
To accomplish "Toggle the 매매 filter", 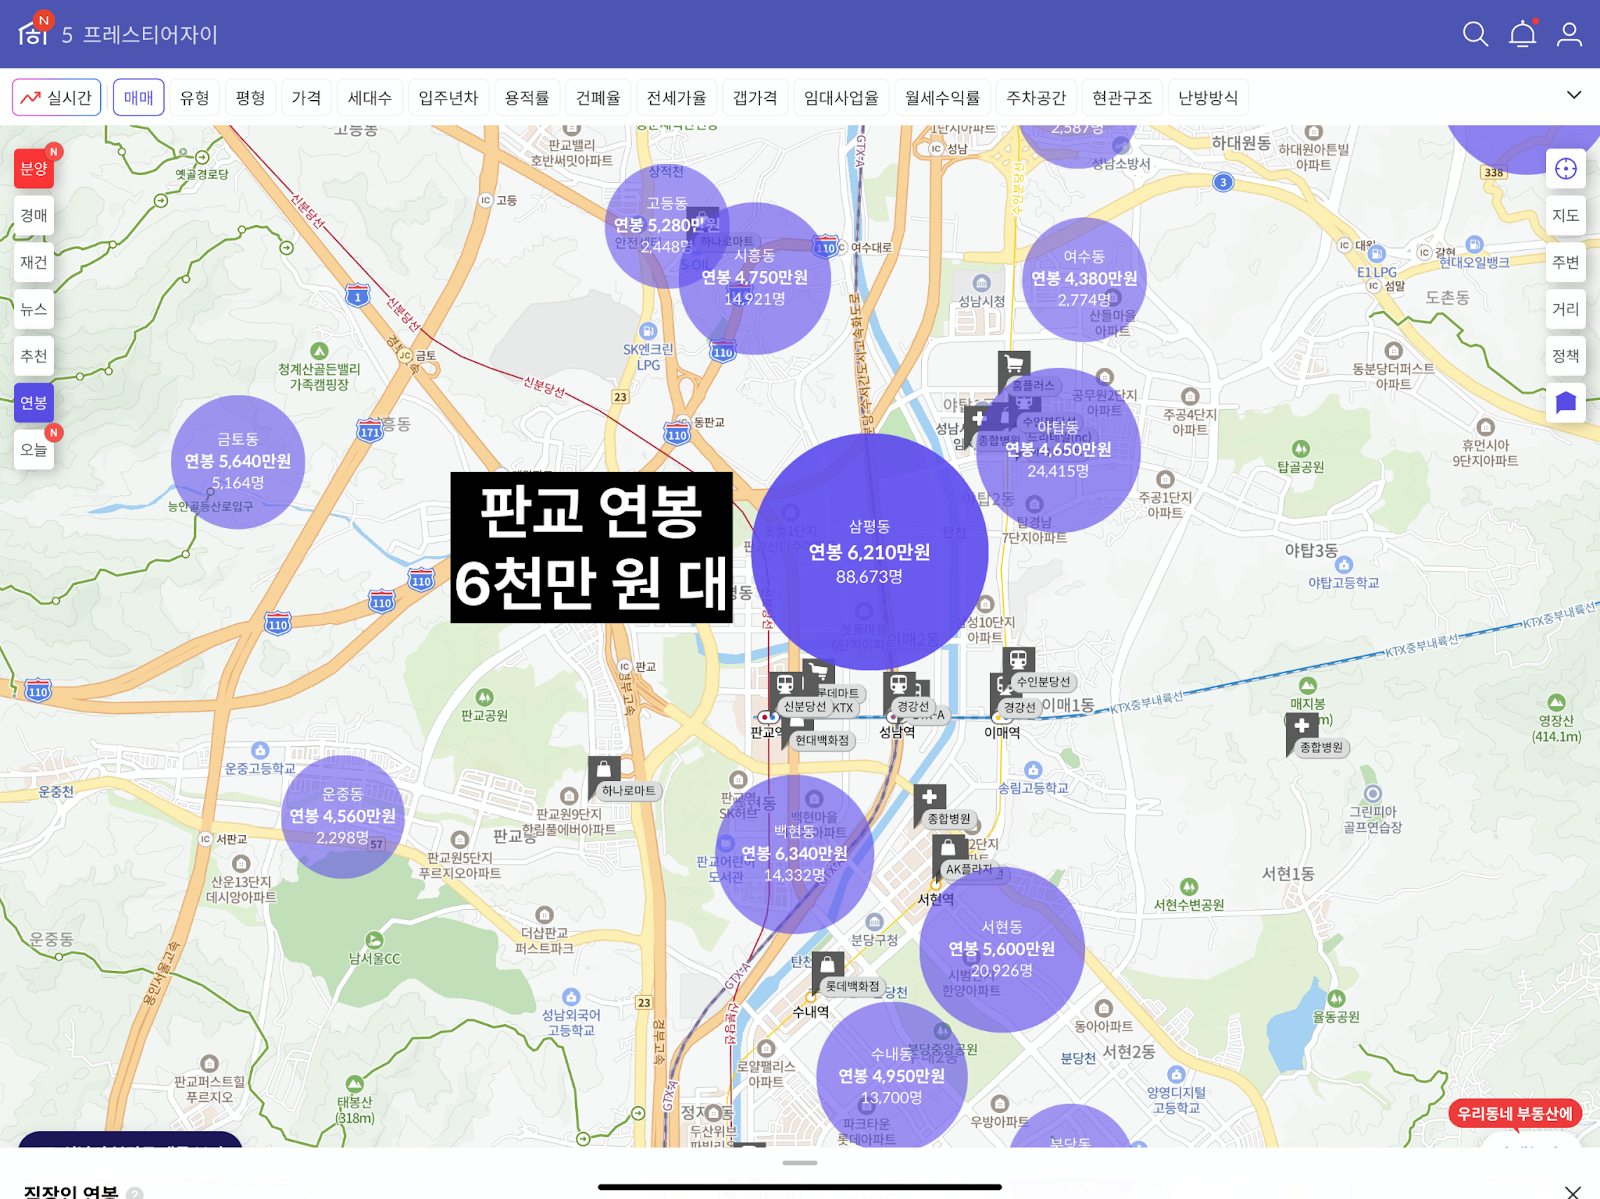I will 138,97.
